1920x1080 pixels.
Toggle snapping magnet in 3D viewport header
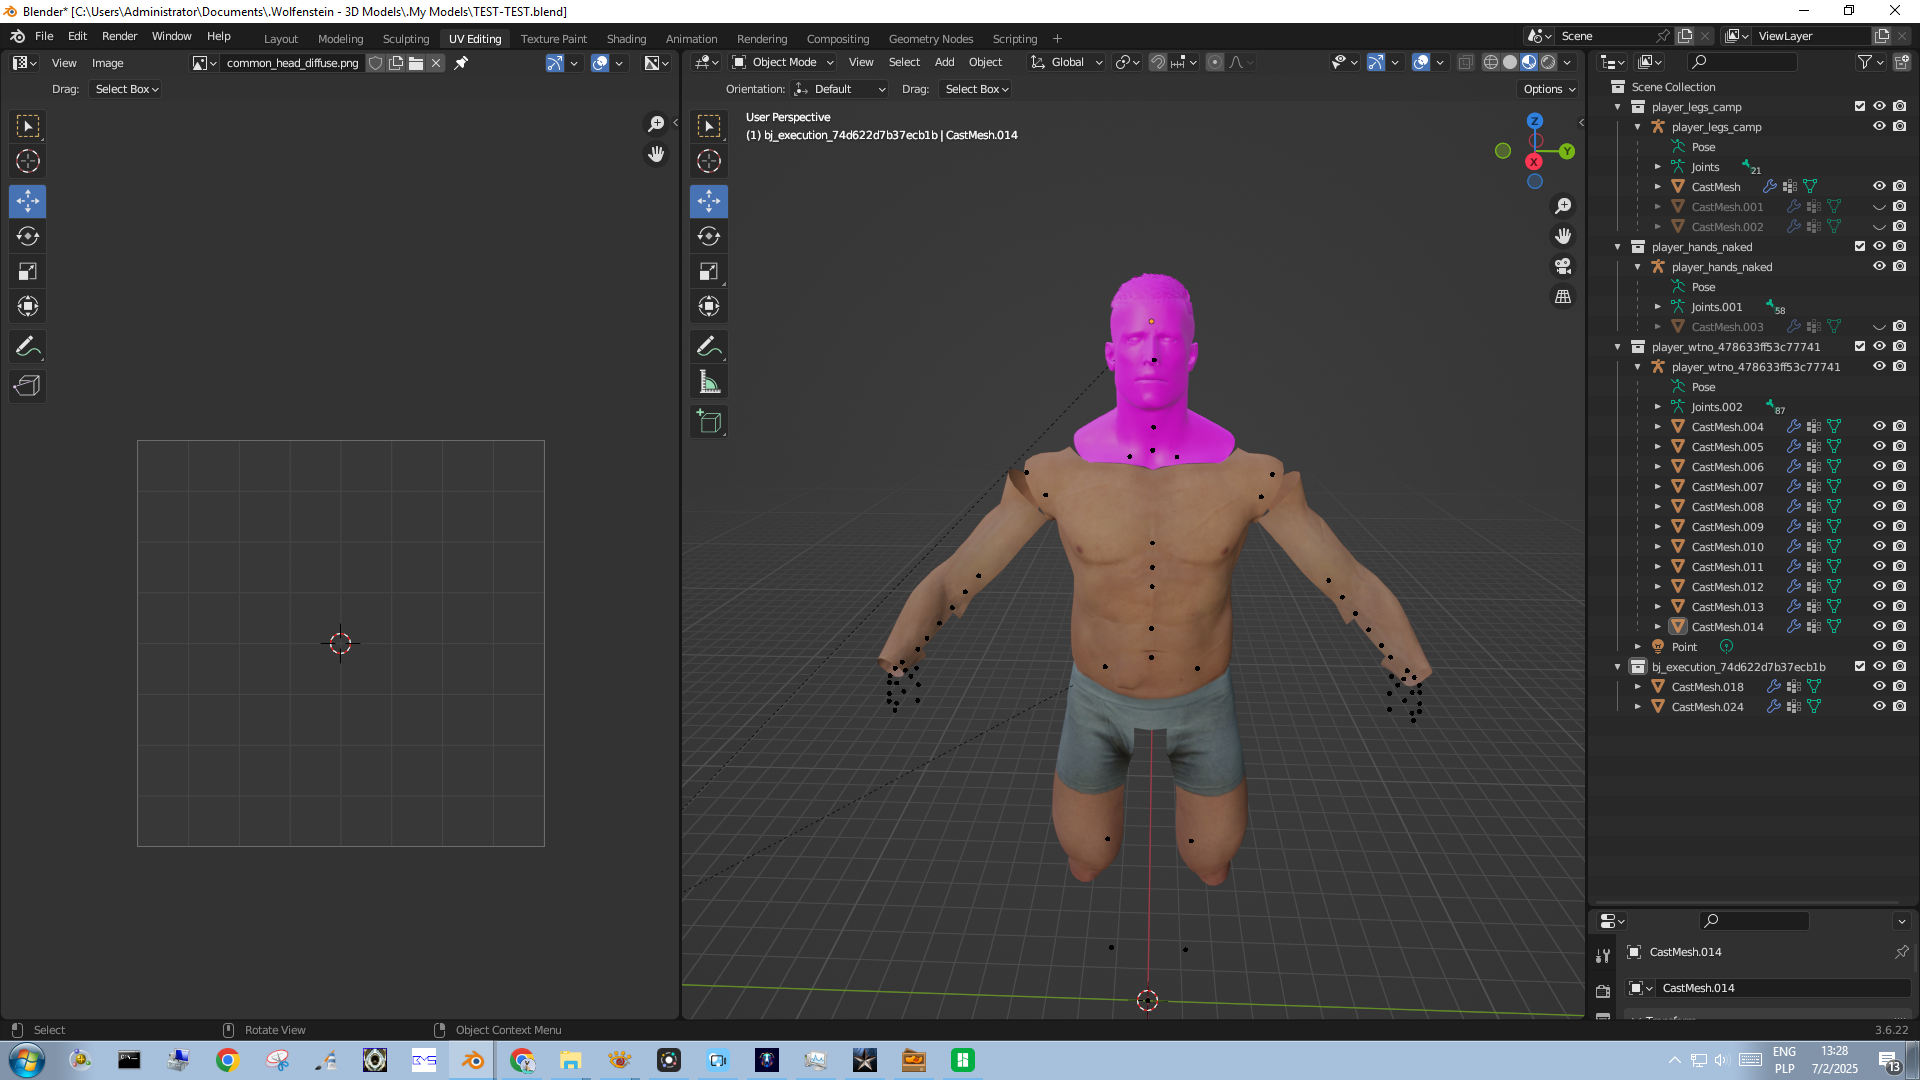point(1157,62)
